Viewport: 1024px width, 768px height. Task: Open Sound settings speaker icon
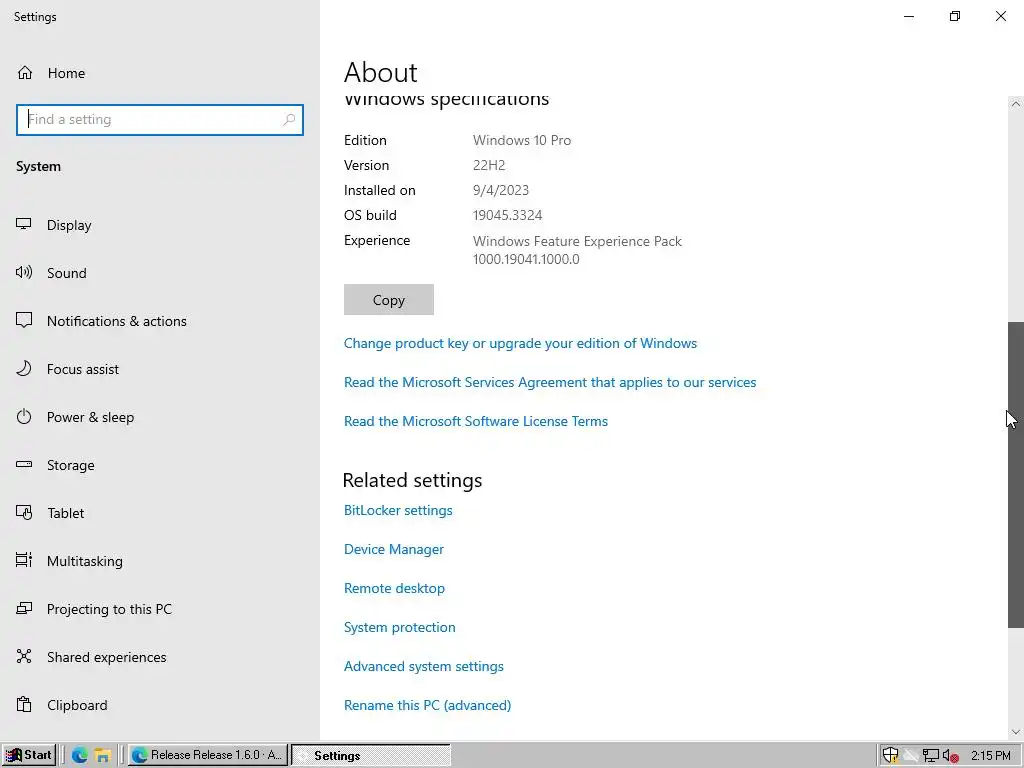pyautogui.click(x=24, y=272)
